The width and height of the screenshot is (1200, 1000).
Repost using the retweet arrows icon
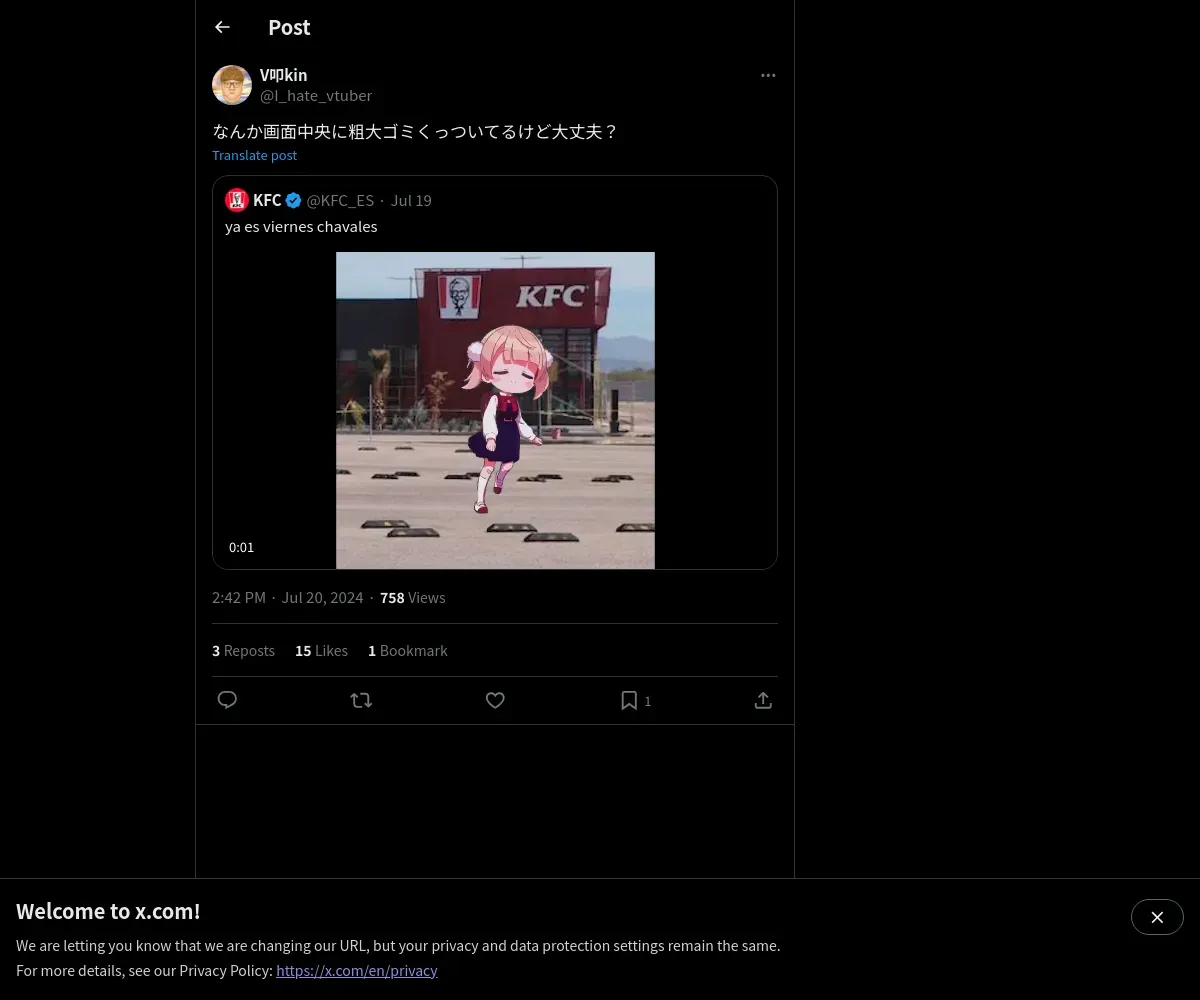tap(361, 700)
